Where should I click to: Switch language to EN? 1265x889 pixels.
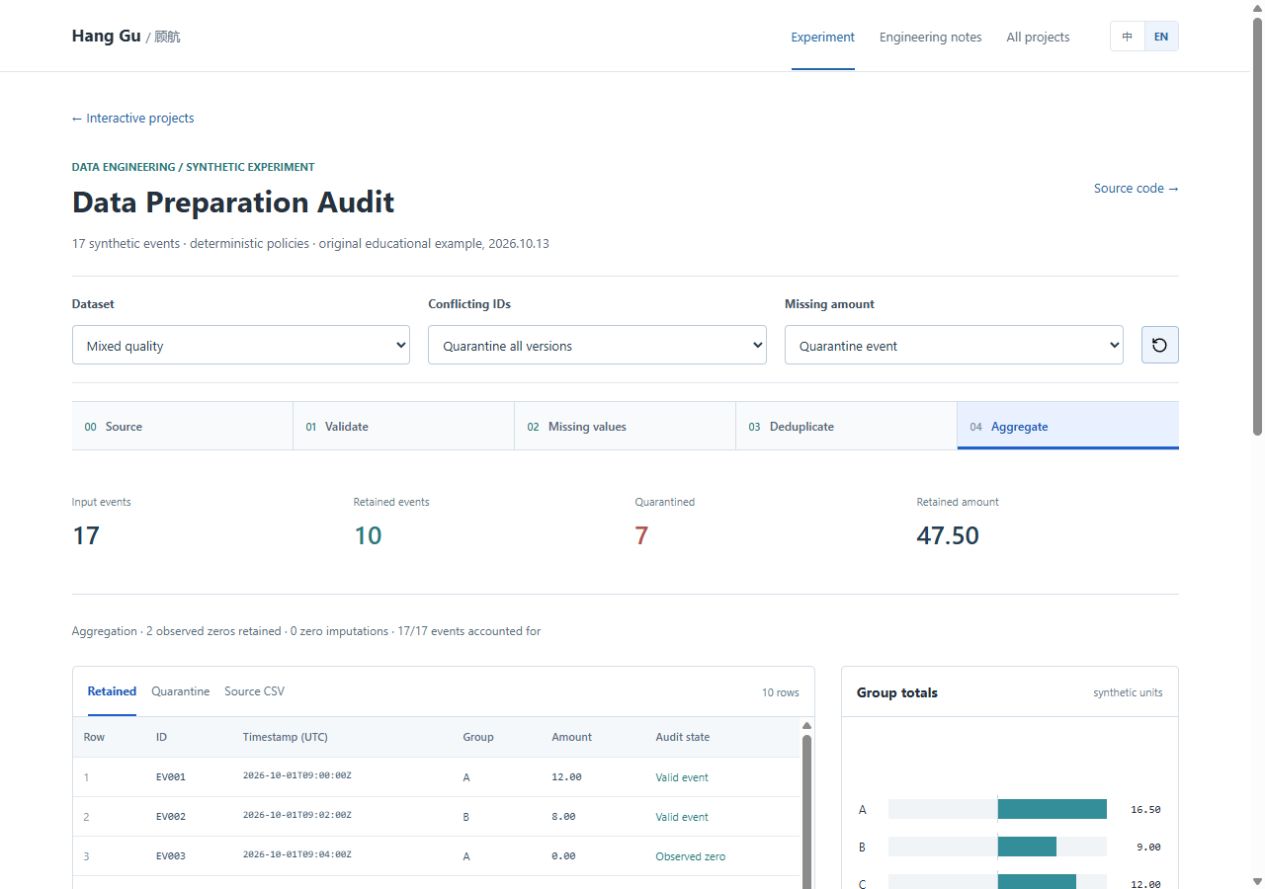(1161, 37)
